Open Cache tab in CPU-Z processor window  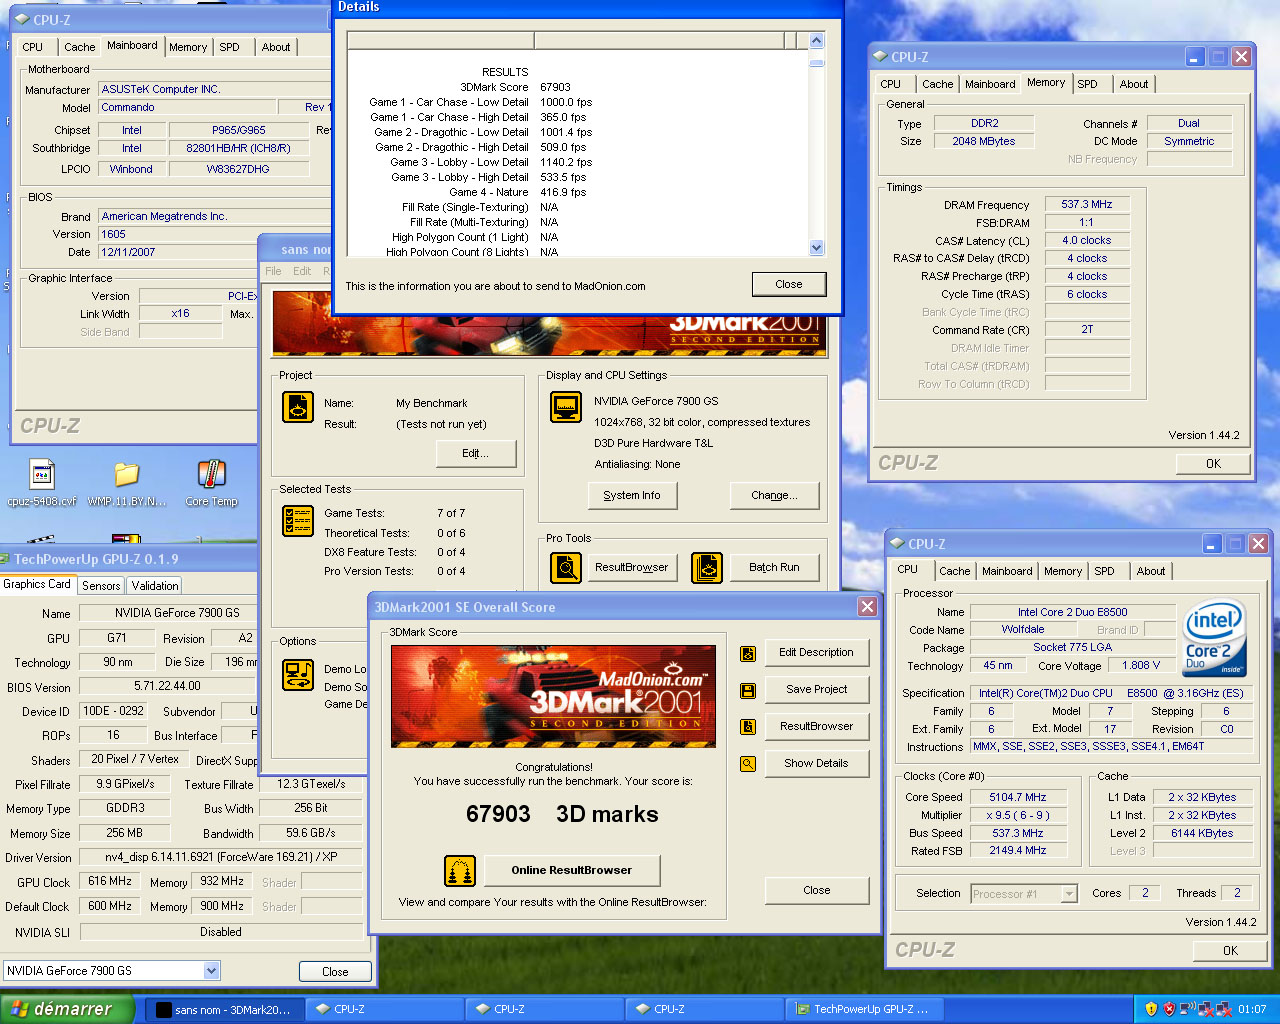tap(954, 571)
